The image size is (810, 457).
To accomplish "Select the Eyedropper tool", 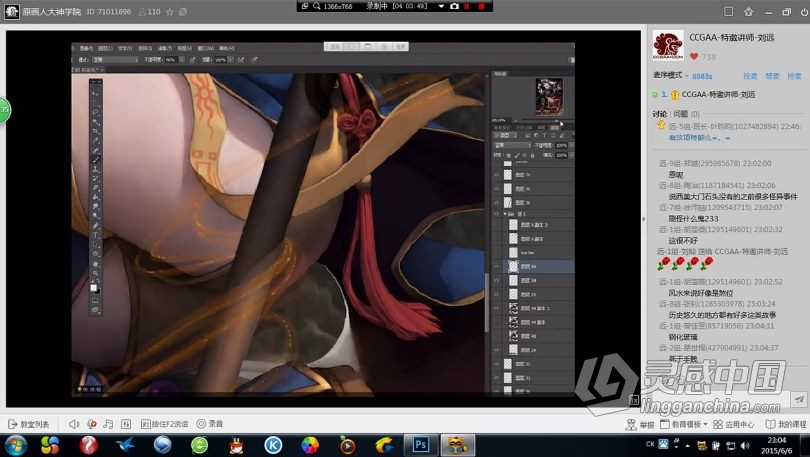I will pos(97,139).
